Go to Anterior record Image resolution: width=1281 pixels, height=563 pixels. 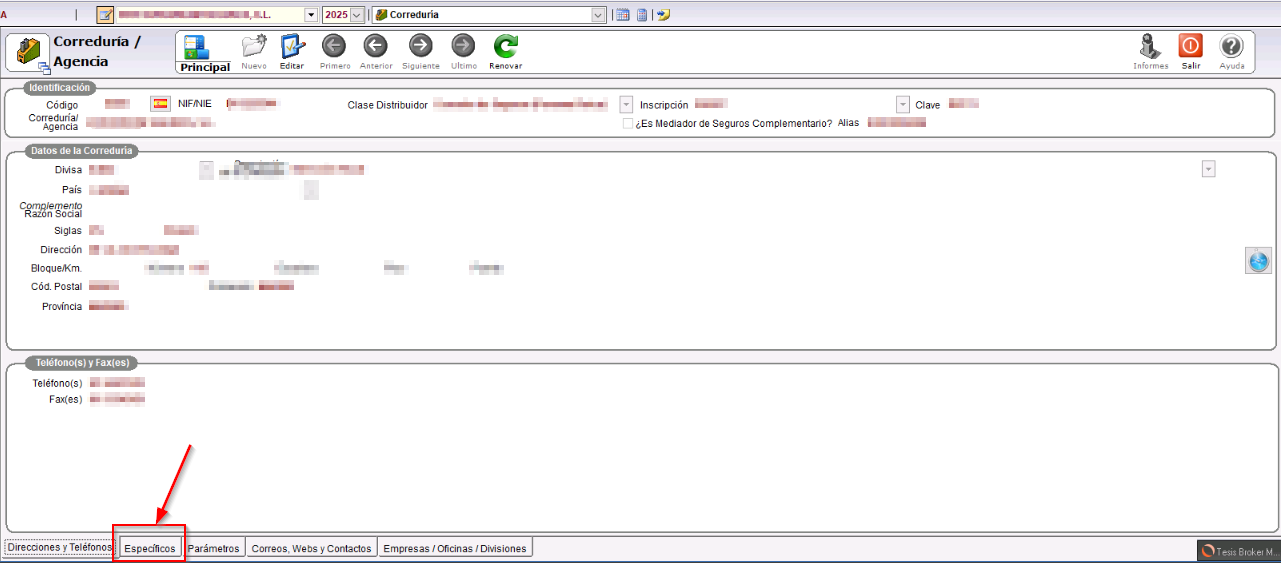(376, 52)
